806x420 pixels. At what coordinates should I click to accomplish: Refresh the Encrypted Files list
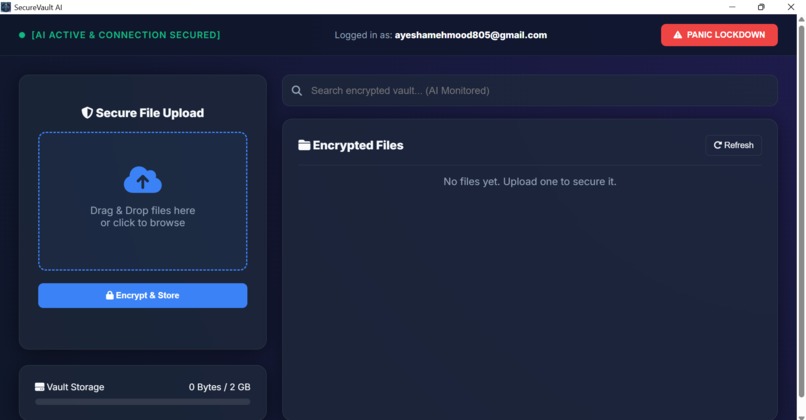pos(734,145)
